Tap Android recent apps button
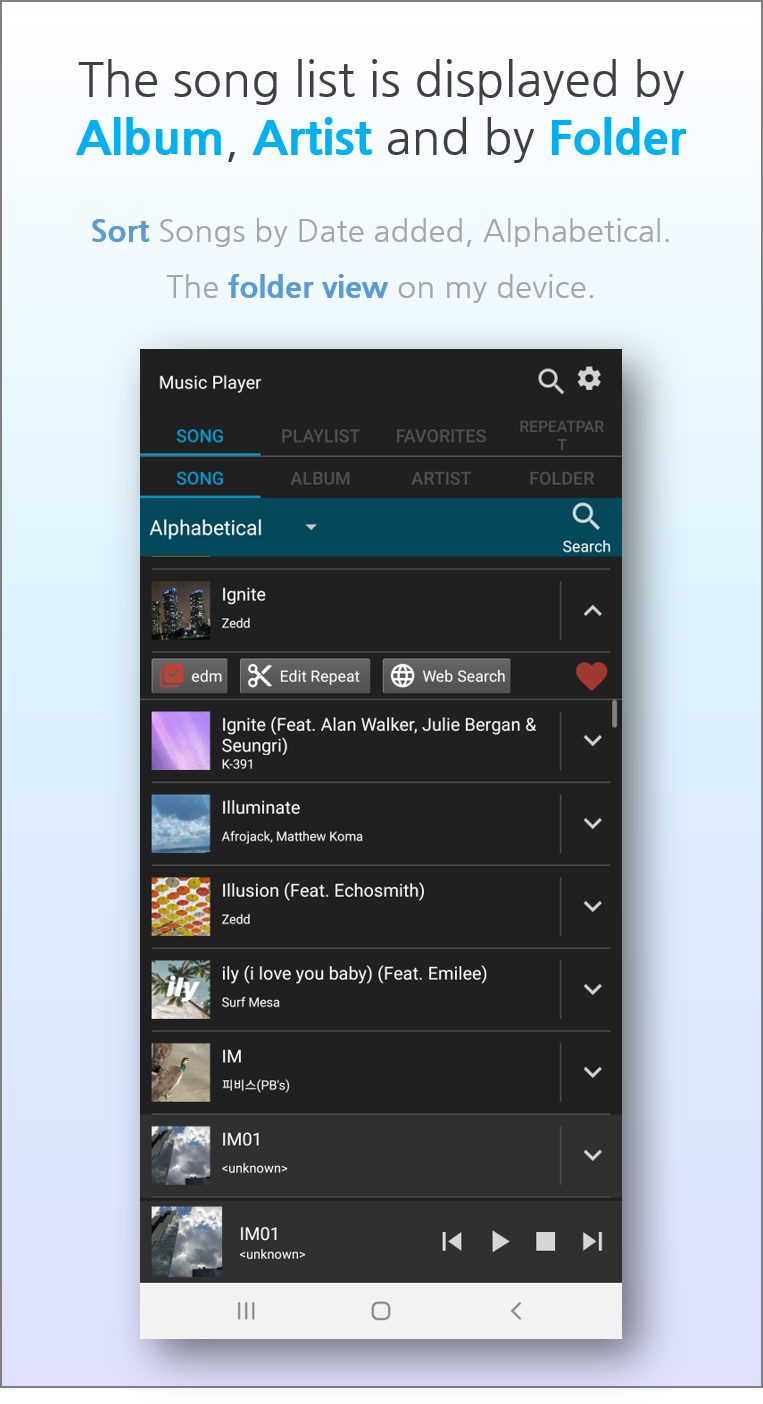This screenshot has width=763, height=1404. [x=246, y=1311]
